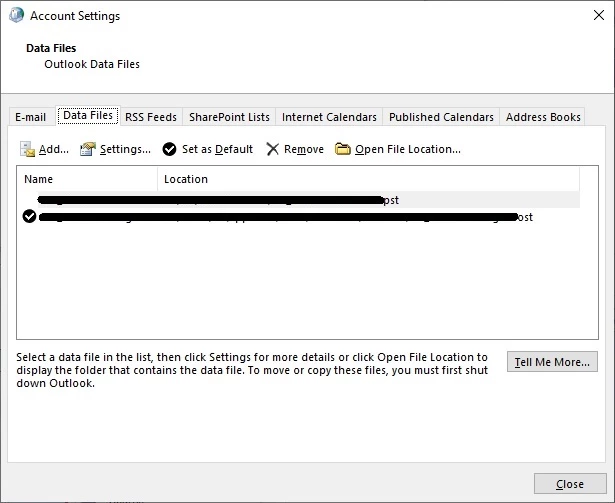Image resolution: width=615 pixels, height=503 pixels.
Task: Switch to the RSS Feeds tab
Action: click(151, 117)
